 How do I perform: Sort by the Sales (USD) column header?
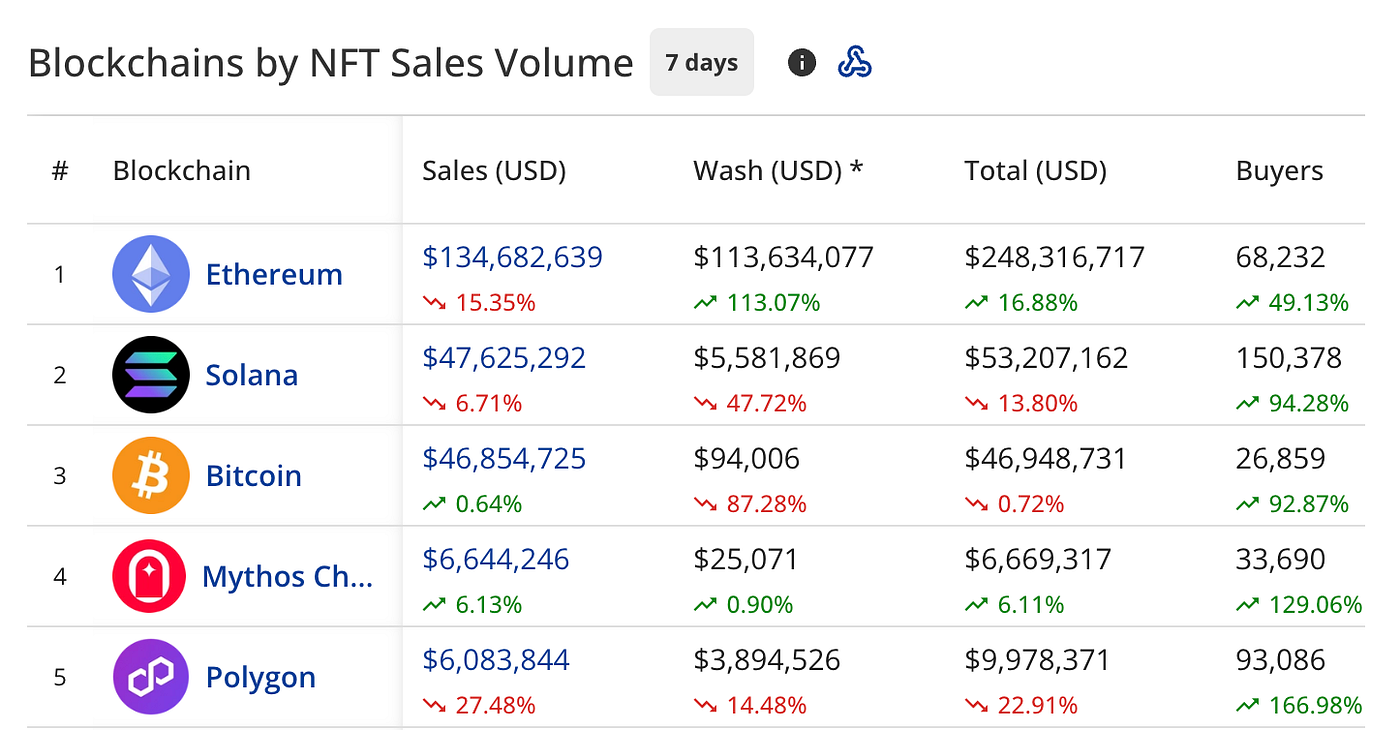tap(494, 171)
